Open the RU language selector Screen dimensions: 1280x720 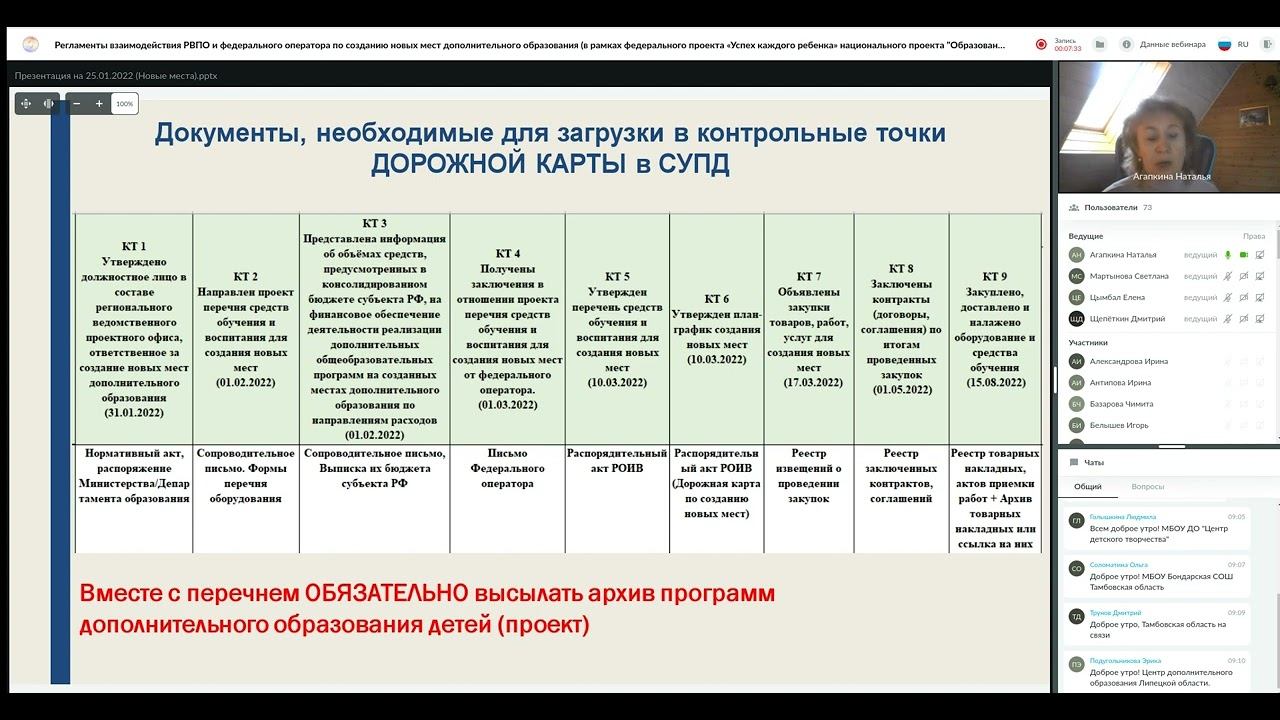pyautogui.click(x=1243, y=44)
